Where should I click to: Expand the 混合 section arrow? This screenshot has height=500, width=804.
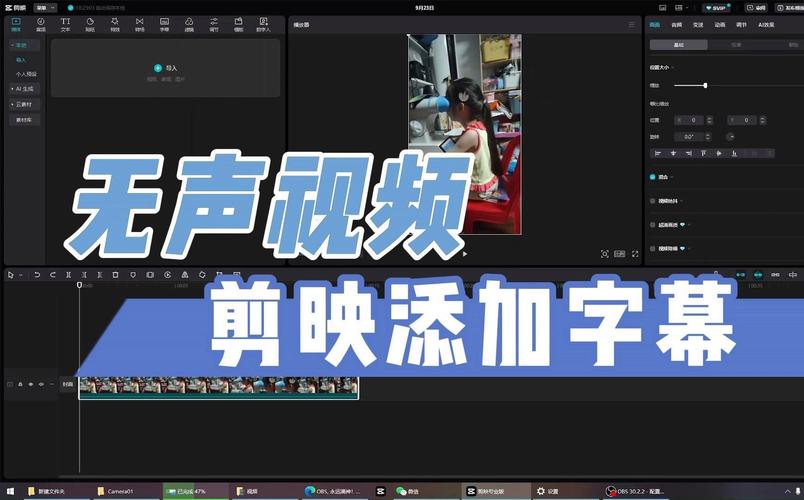(x=671, y=177)
